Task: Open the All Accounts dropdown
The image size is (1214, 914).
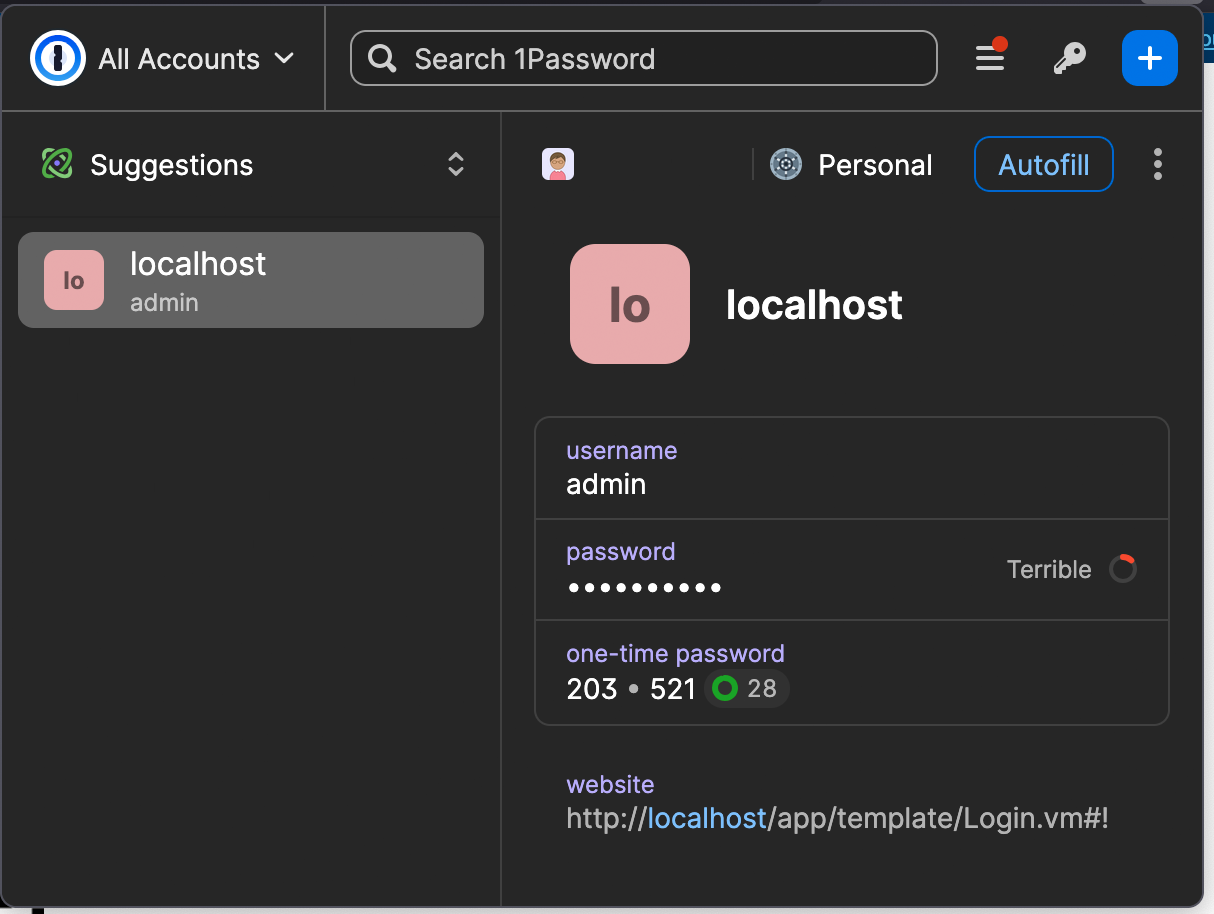Action: point(195,59)
